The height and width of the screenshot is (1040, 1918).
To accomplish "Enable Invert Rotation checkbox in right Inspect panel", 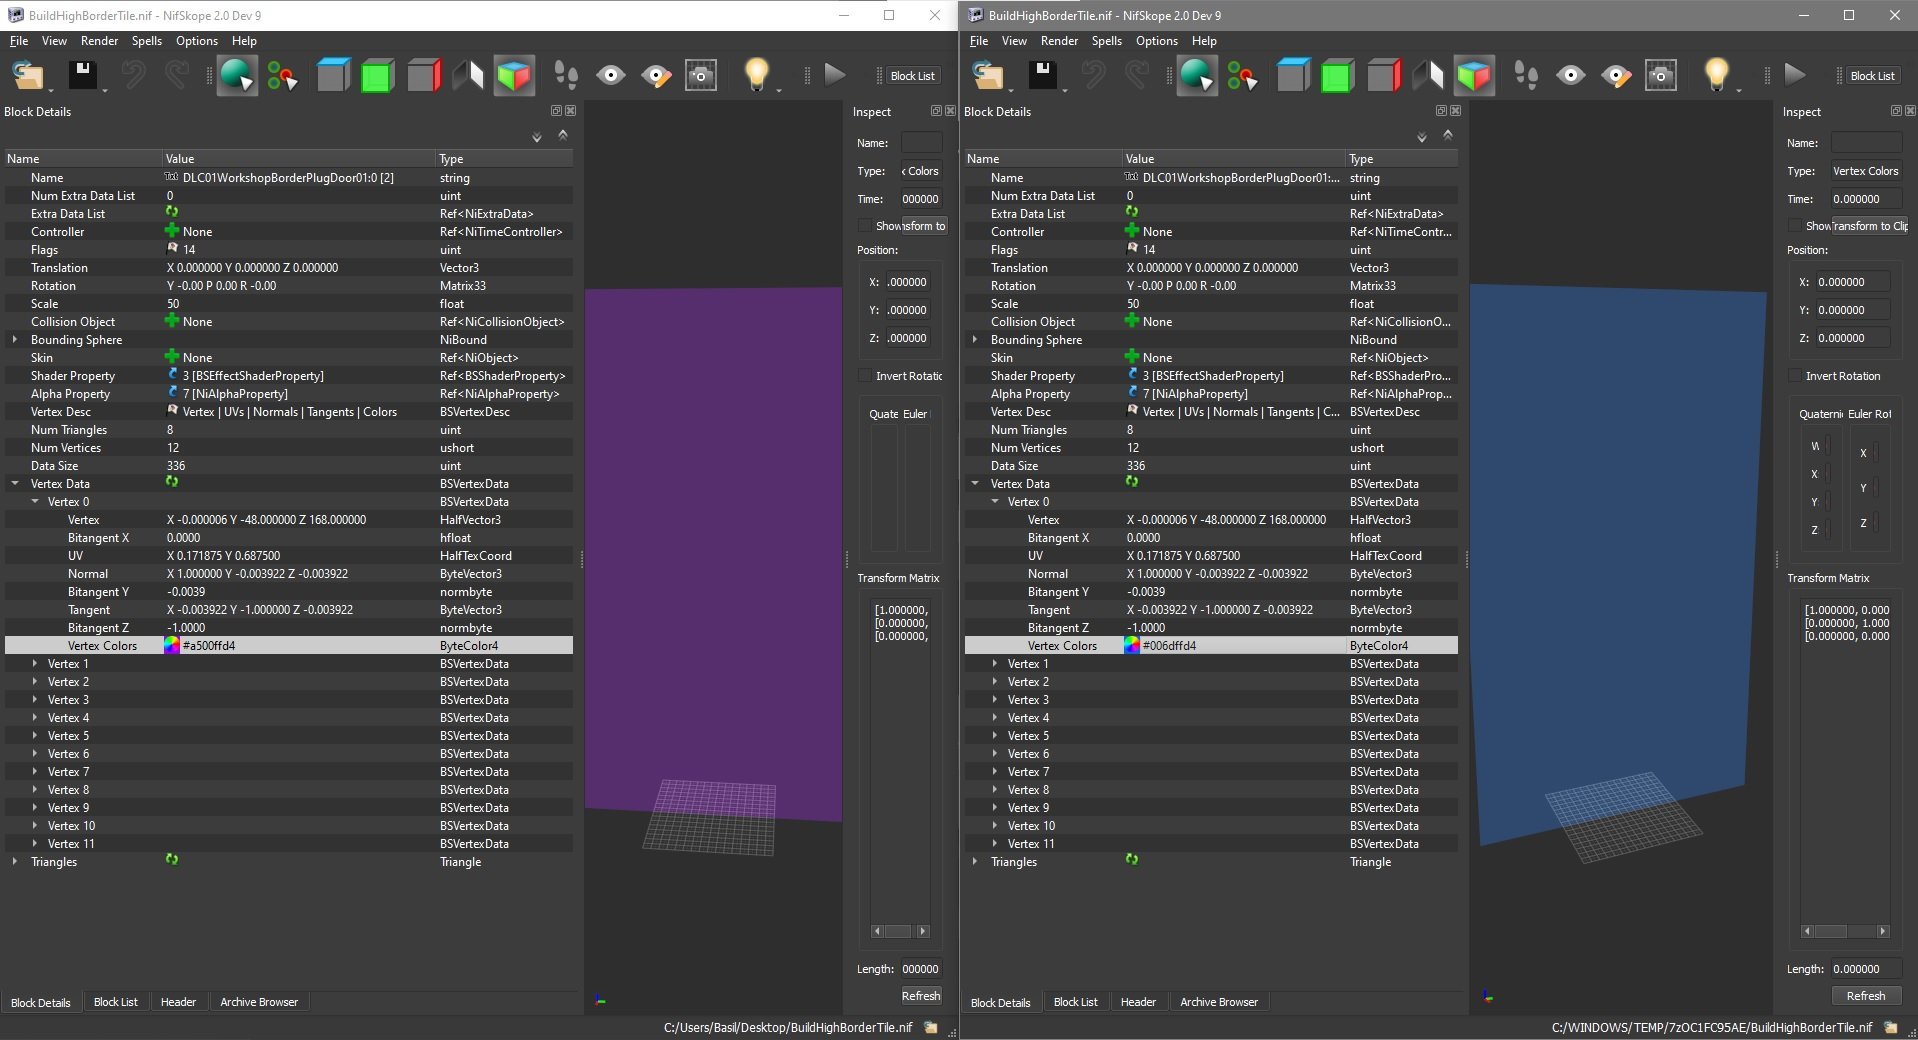I will tap(1795, 376).
